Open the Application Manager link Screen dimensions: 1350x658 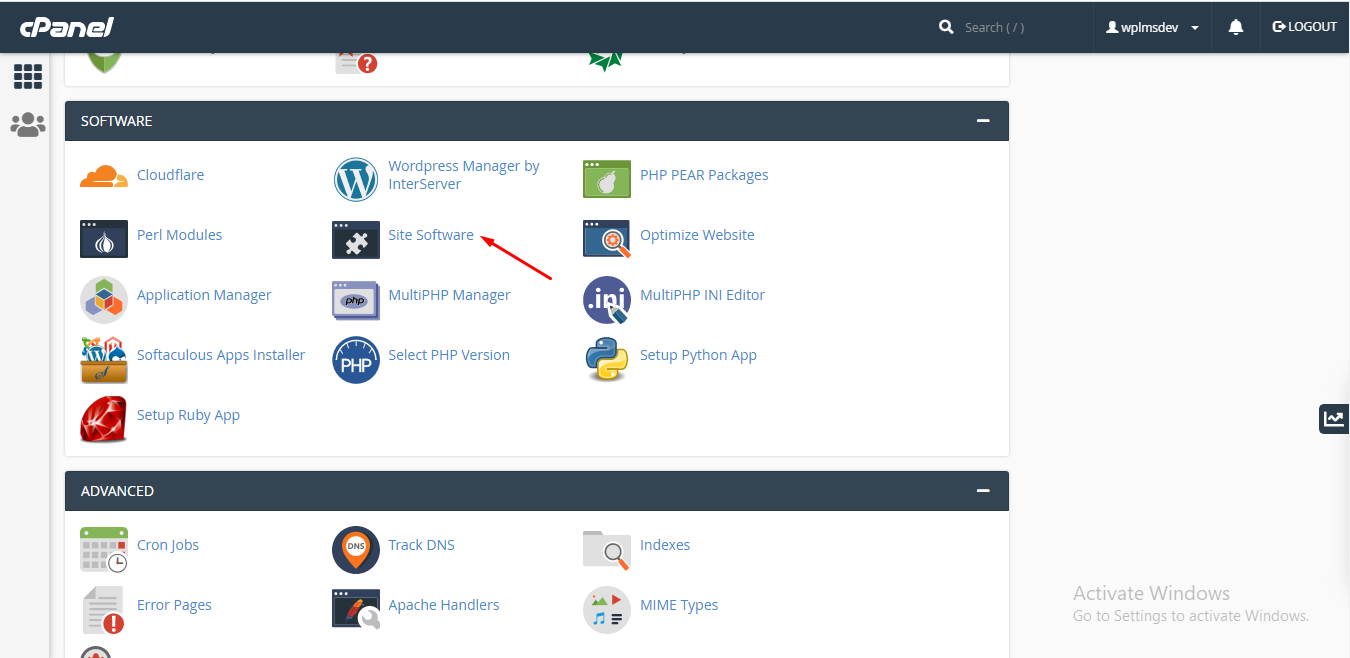204,295
